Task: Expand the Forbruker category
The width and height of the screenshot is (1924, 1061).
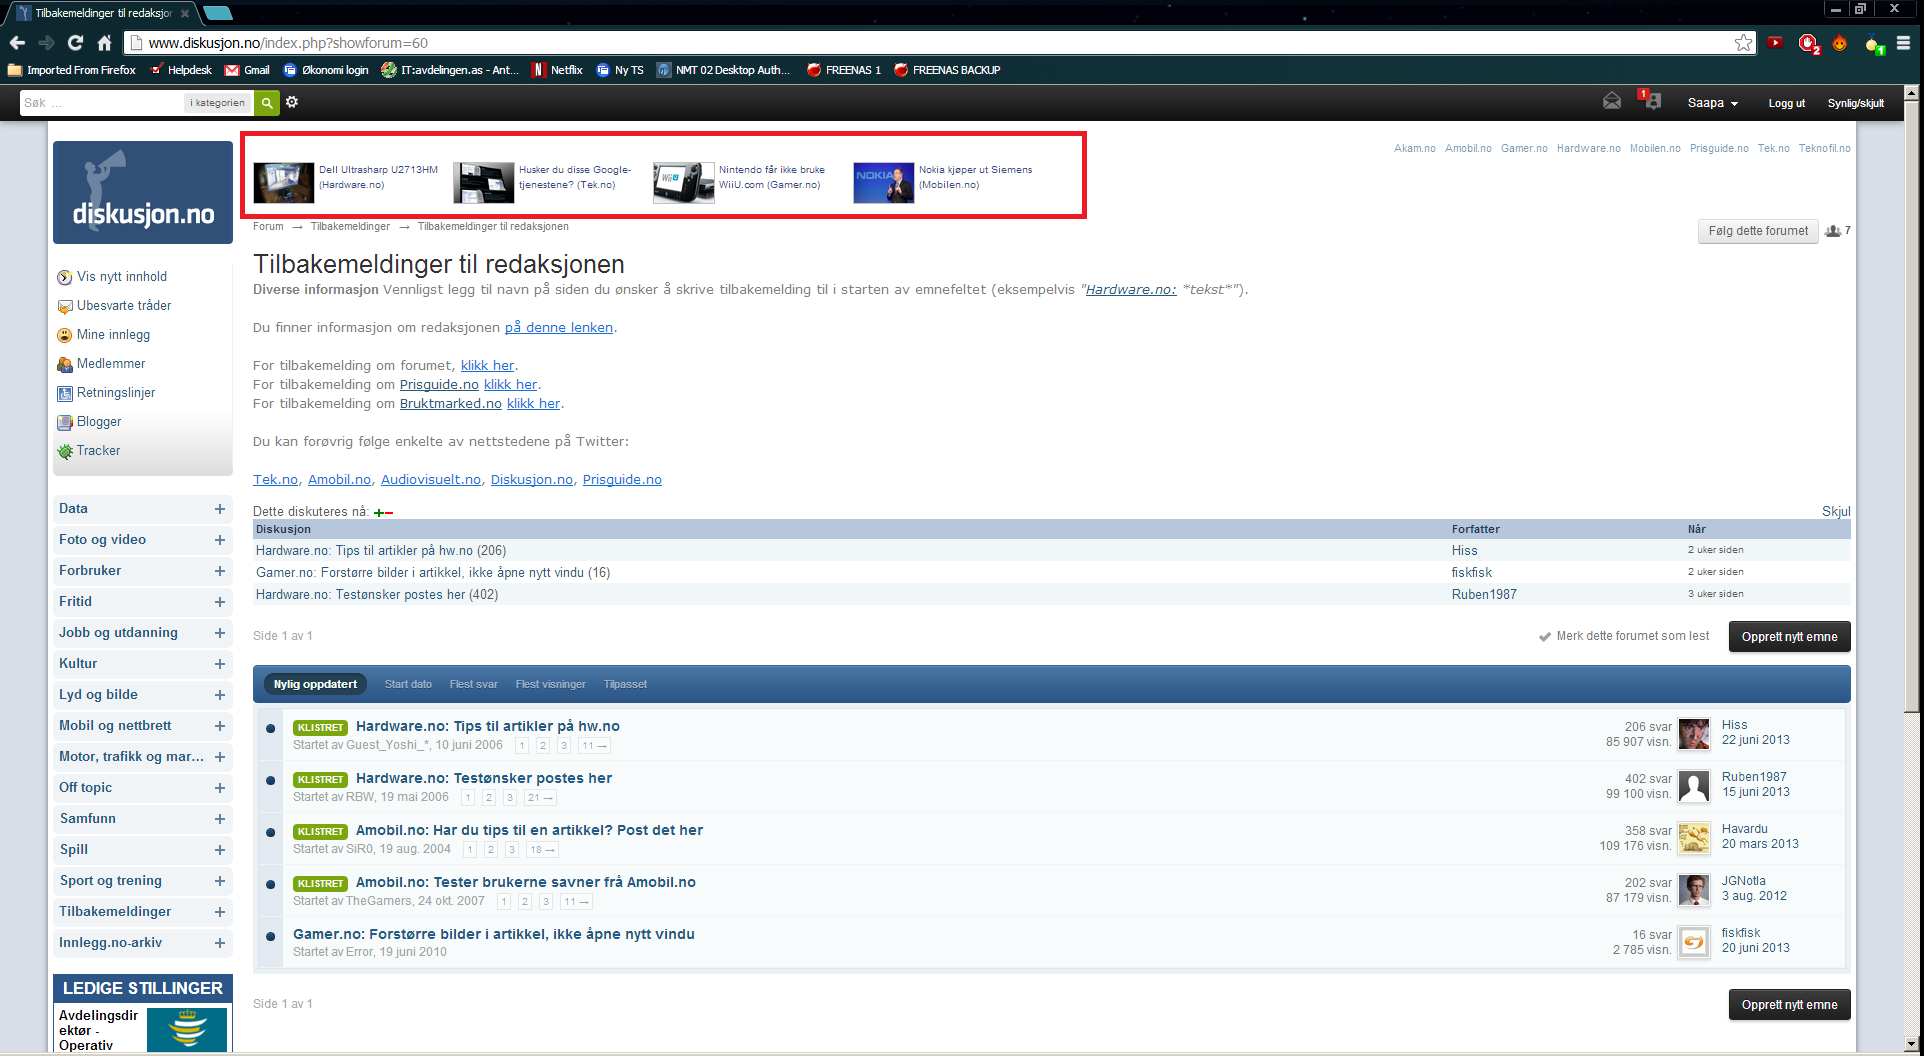Action: click(x=220, y=571)
